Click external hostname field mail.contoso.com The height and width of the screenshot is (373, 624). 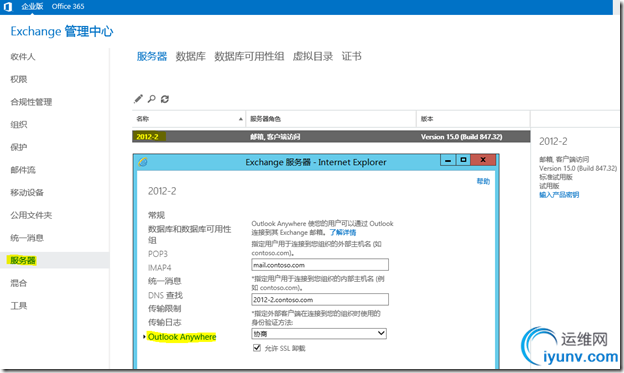pyautogui.click(x=320, y=265)
